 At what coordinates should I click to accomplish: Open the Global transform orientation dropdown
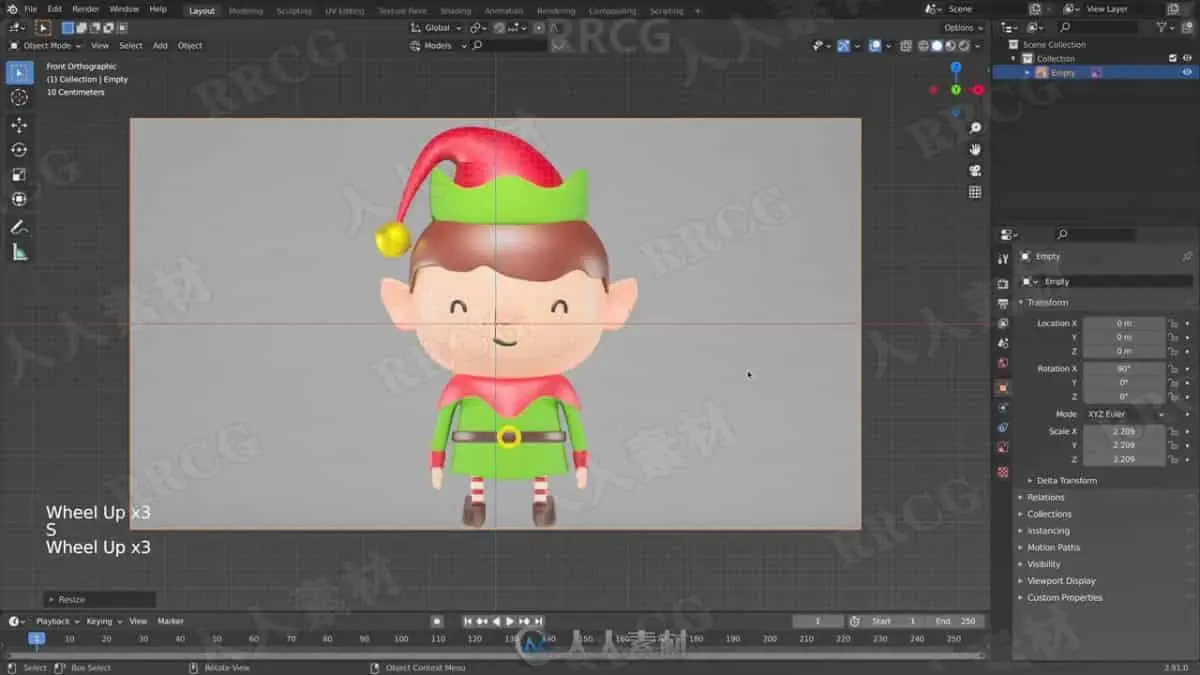[437, 28]
